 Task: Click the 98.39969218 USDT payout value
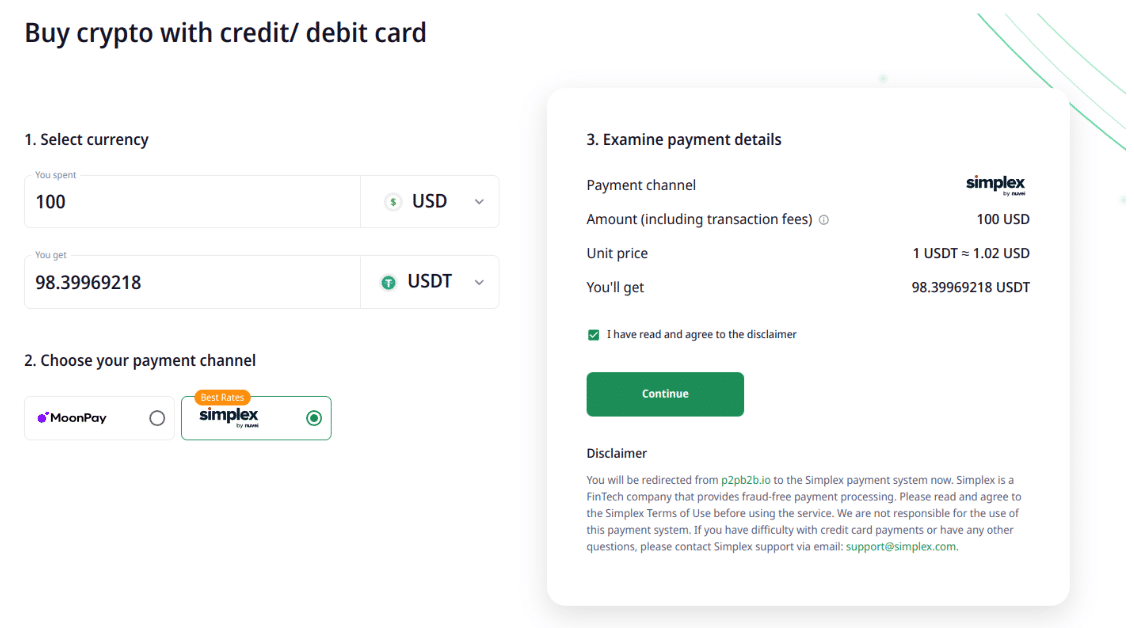[970, 288]
